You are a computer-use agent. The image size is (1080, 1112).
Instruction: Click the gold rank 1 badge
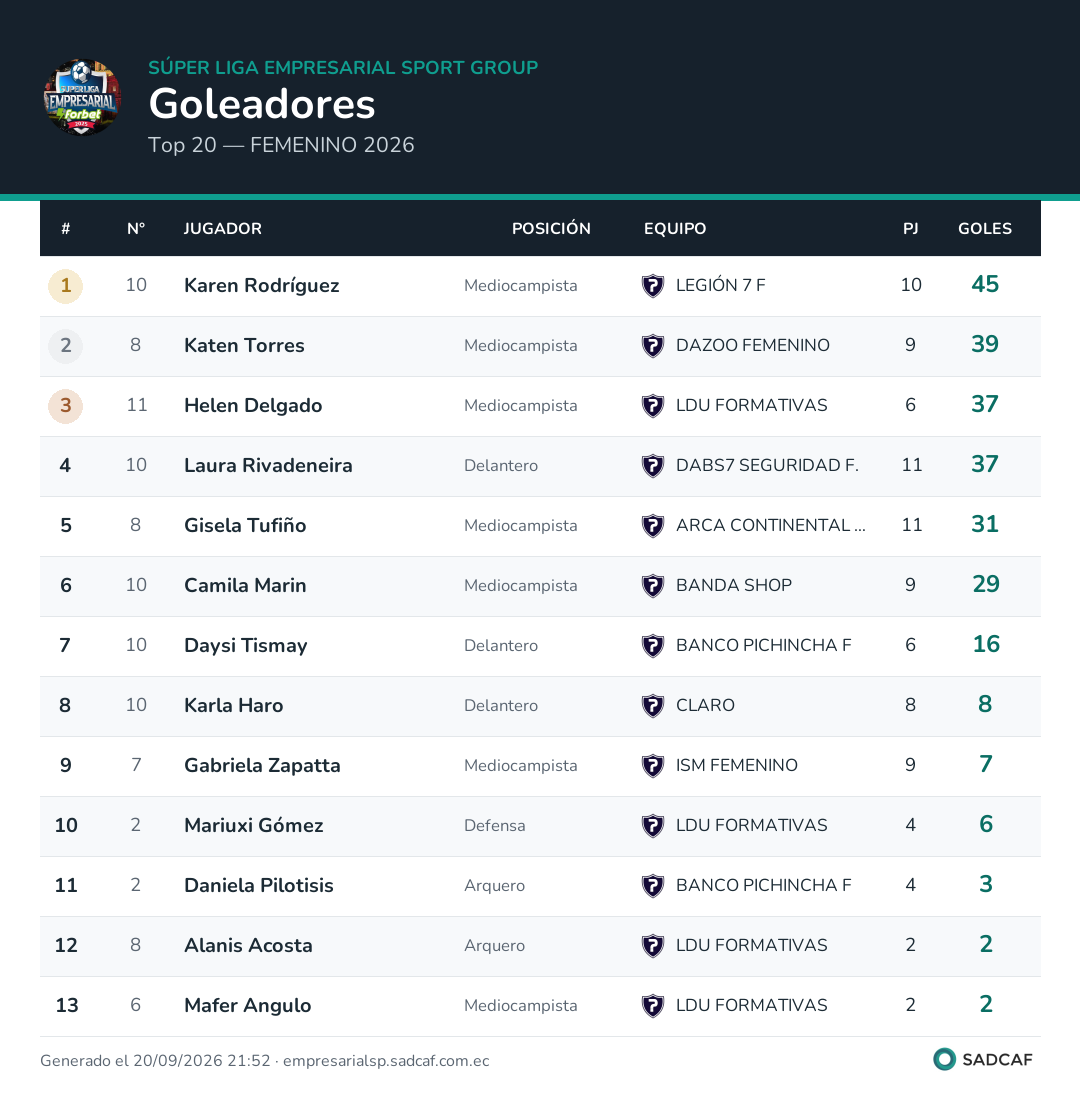(x=65, y=286)
